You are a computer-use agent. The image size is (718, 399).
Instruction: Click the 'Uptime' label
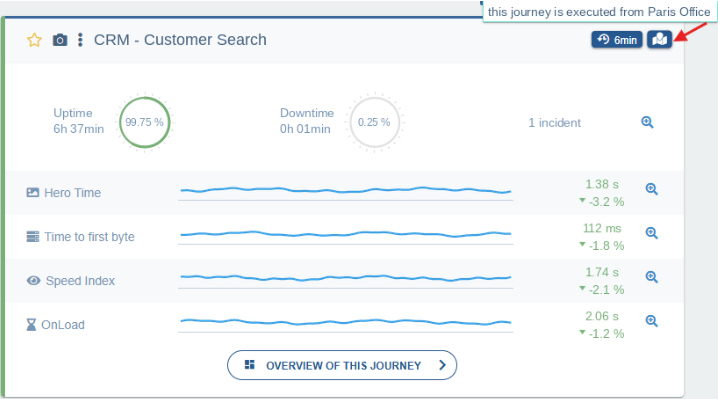pos(73,113)
